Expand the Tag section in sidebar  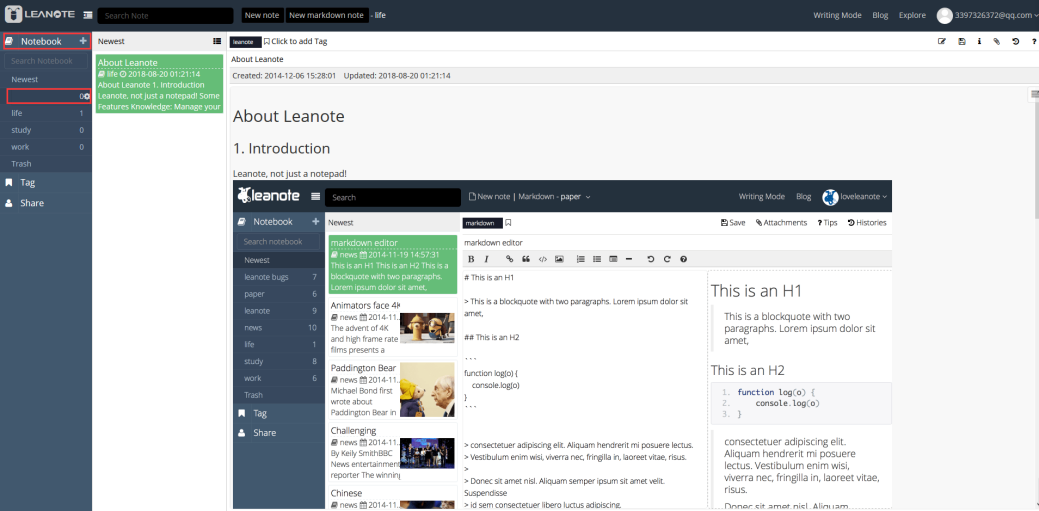[x=46, y=183]
